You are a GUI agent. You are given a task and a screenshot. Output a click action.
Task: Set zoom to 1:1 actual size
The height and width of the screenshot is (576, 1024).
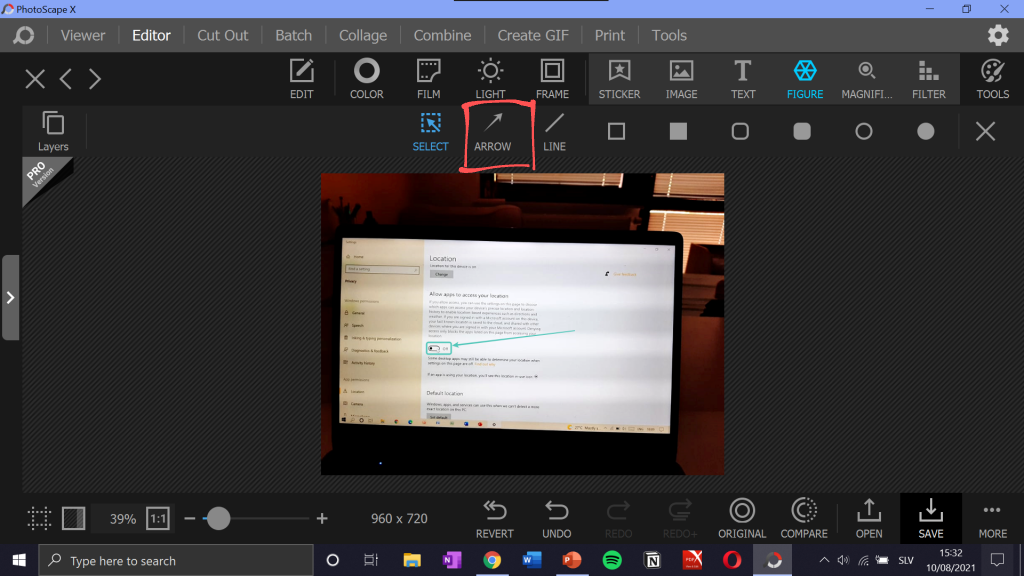click(158, 519)
